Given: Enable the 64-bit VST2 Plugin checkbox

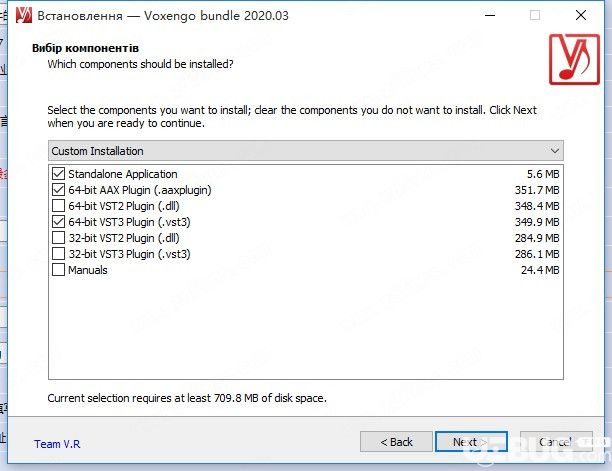Looking at the screenshot, I should pos(58,206).
